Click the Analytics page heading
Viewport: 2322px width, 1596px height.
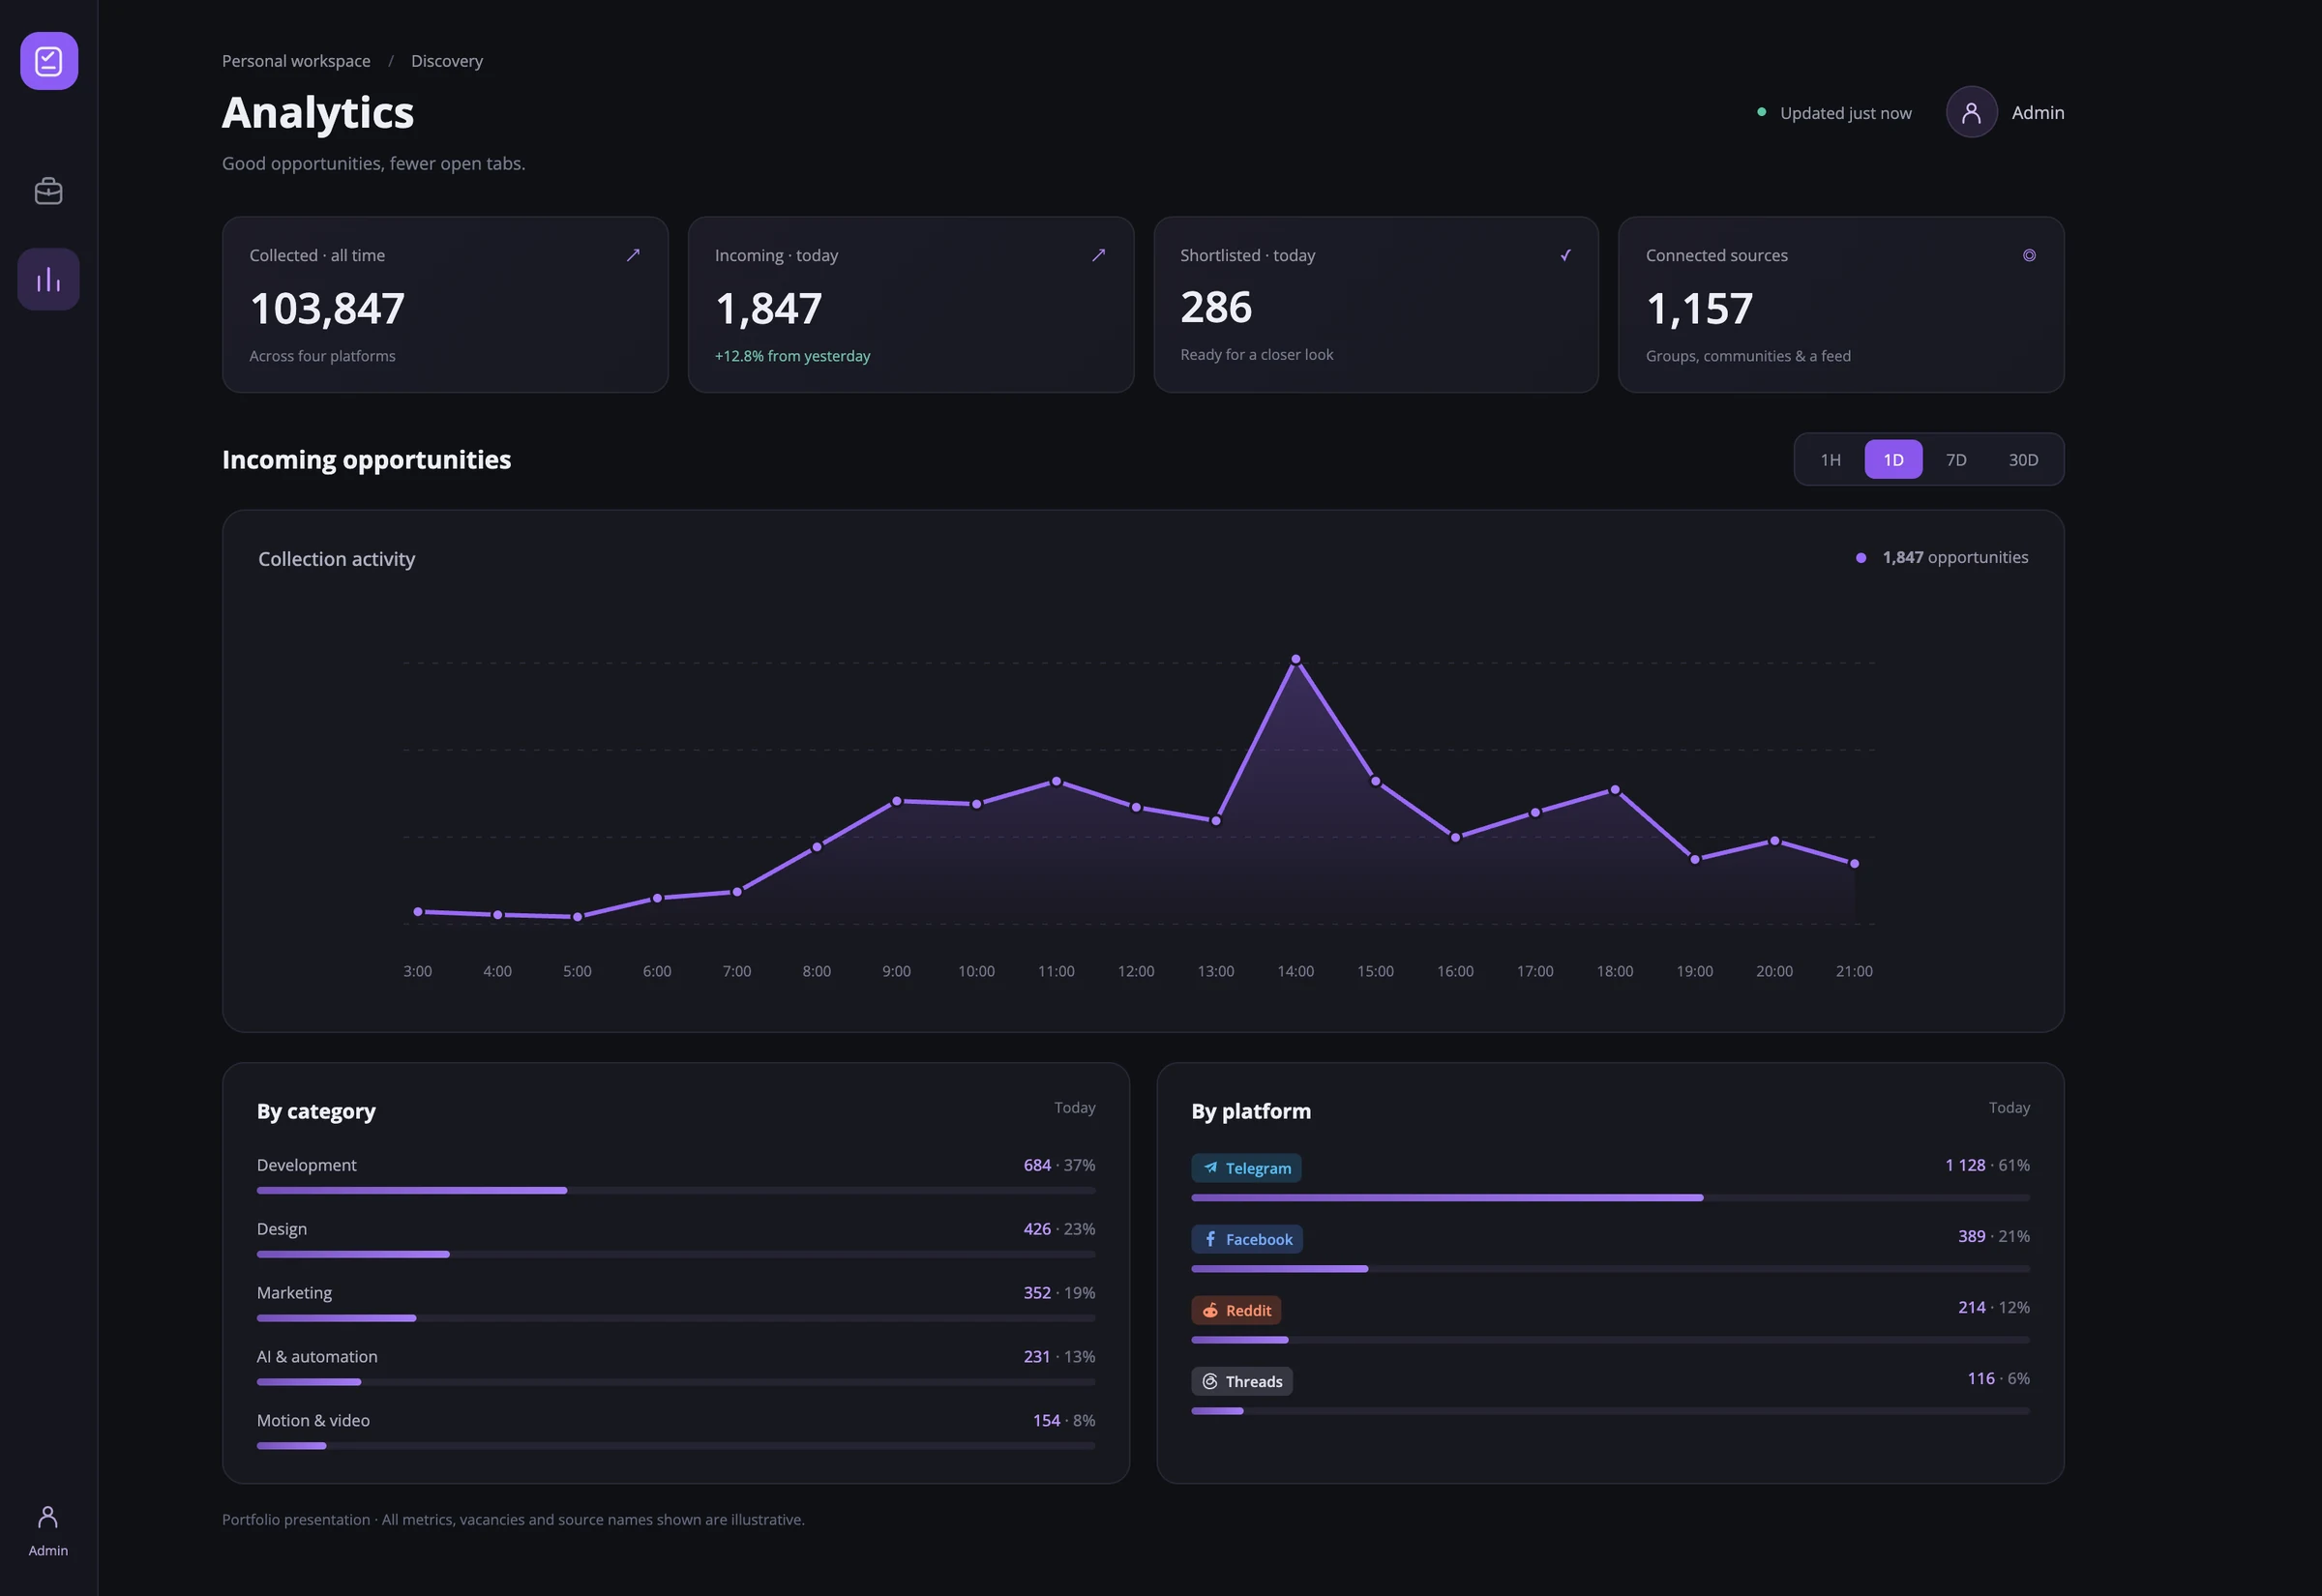tap(318, 113)
